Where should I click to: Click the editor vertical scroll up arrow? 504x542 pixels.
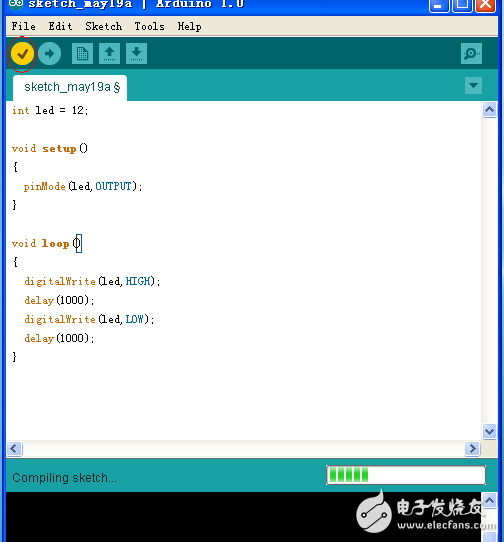[x=489, y=110]
